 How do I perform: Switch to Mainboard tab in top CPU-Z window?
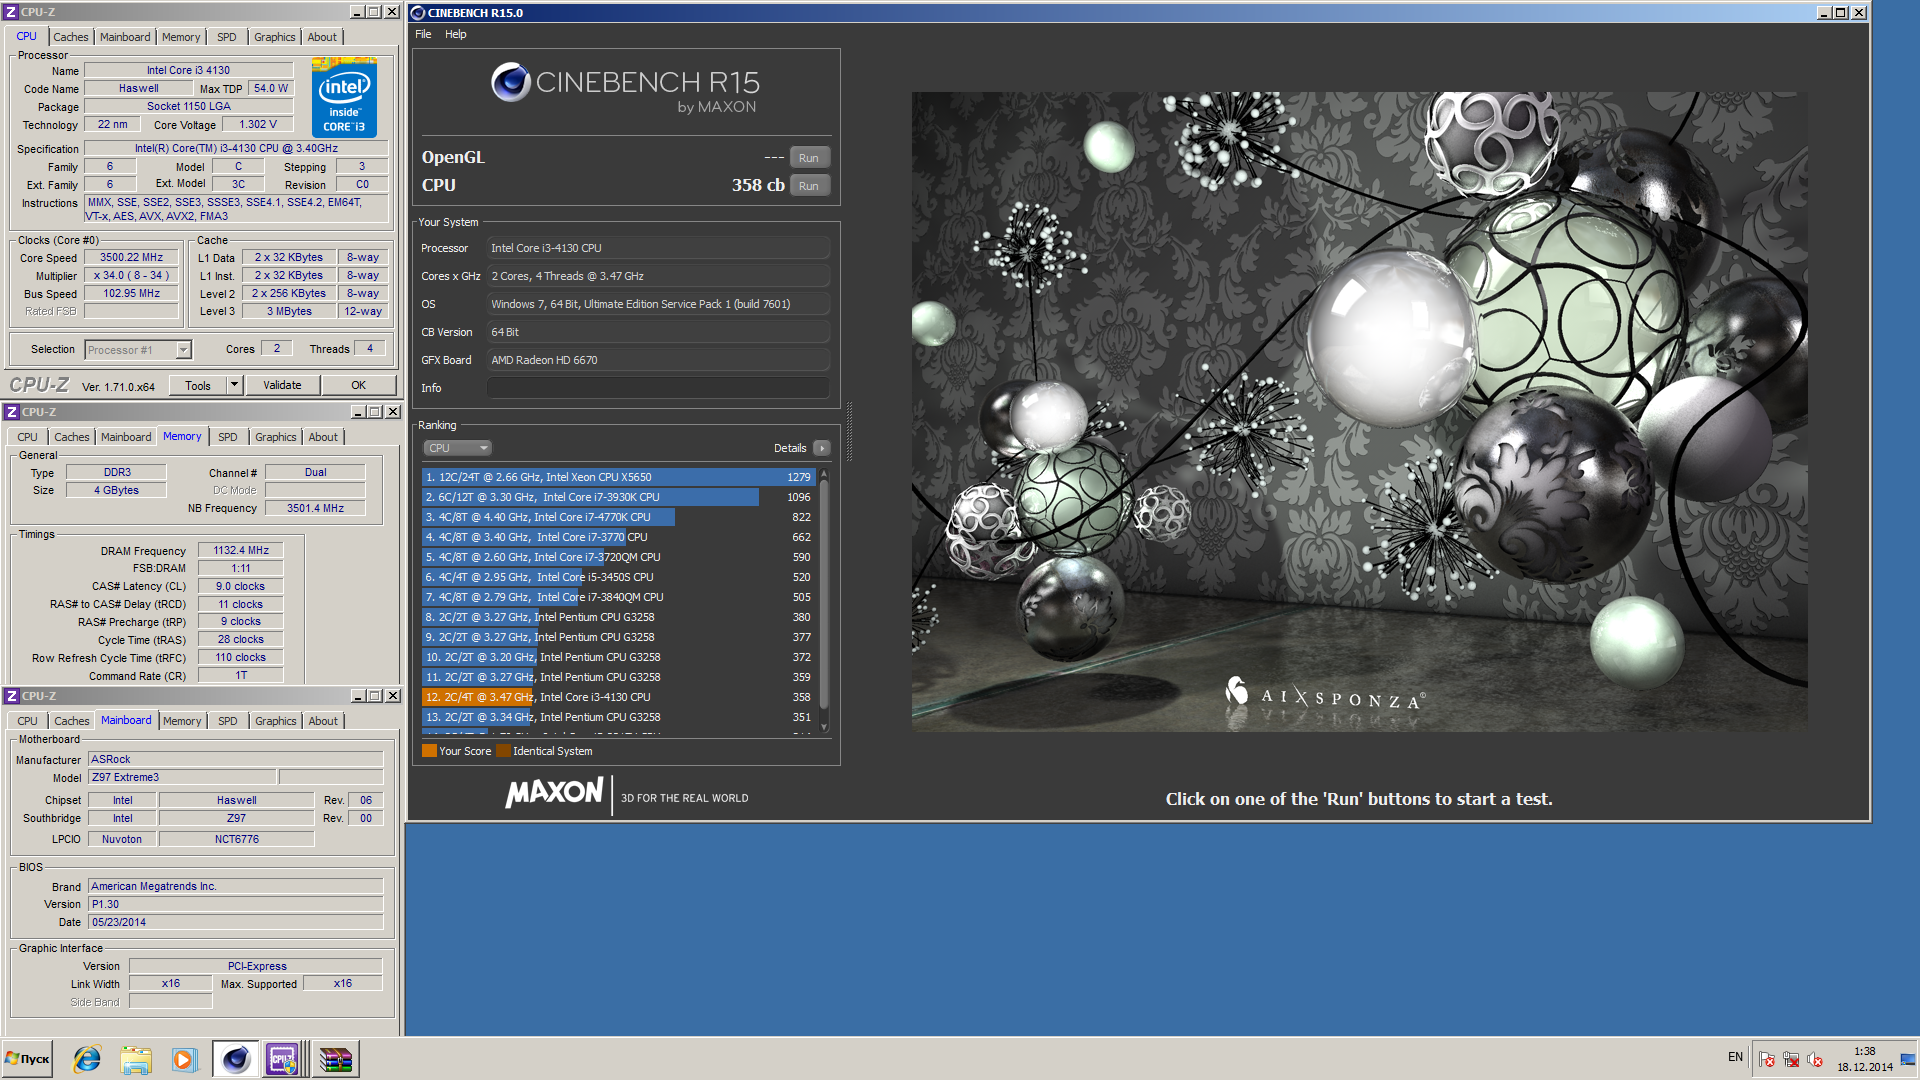pos(125,37)
